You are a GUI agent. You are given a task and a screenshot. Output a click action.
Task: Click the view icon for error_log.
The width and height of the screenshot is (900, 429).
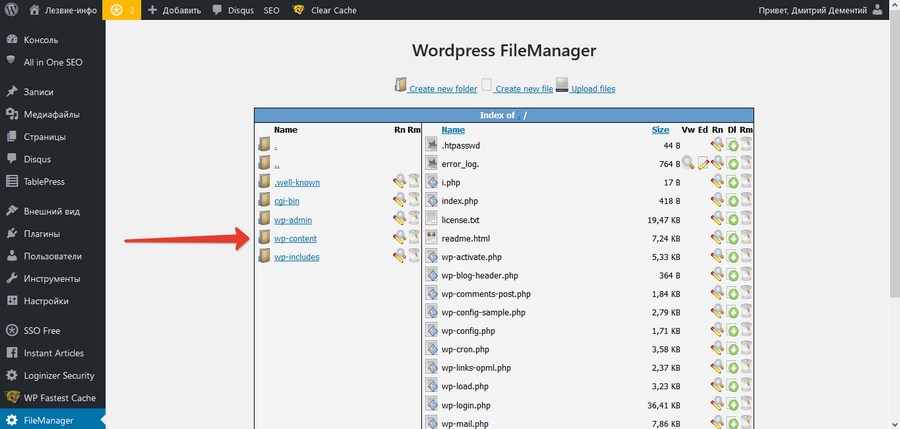(688, 164)
